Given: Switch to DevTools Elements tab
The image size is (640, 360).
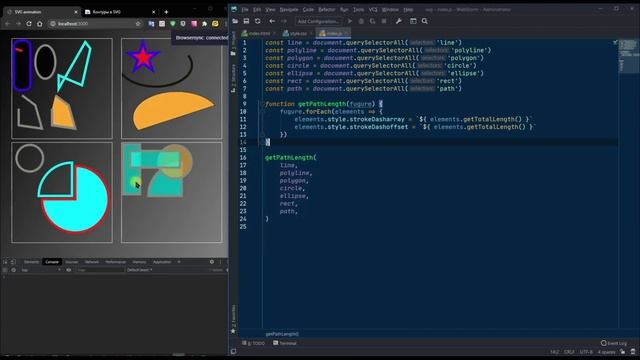Looking at the screenshot, I should click(x=31, y=262).
